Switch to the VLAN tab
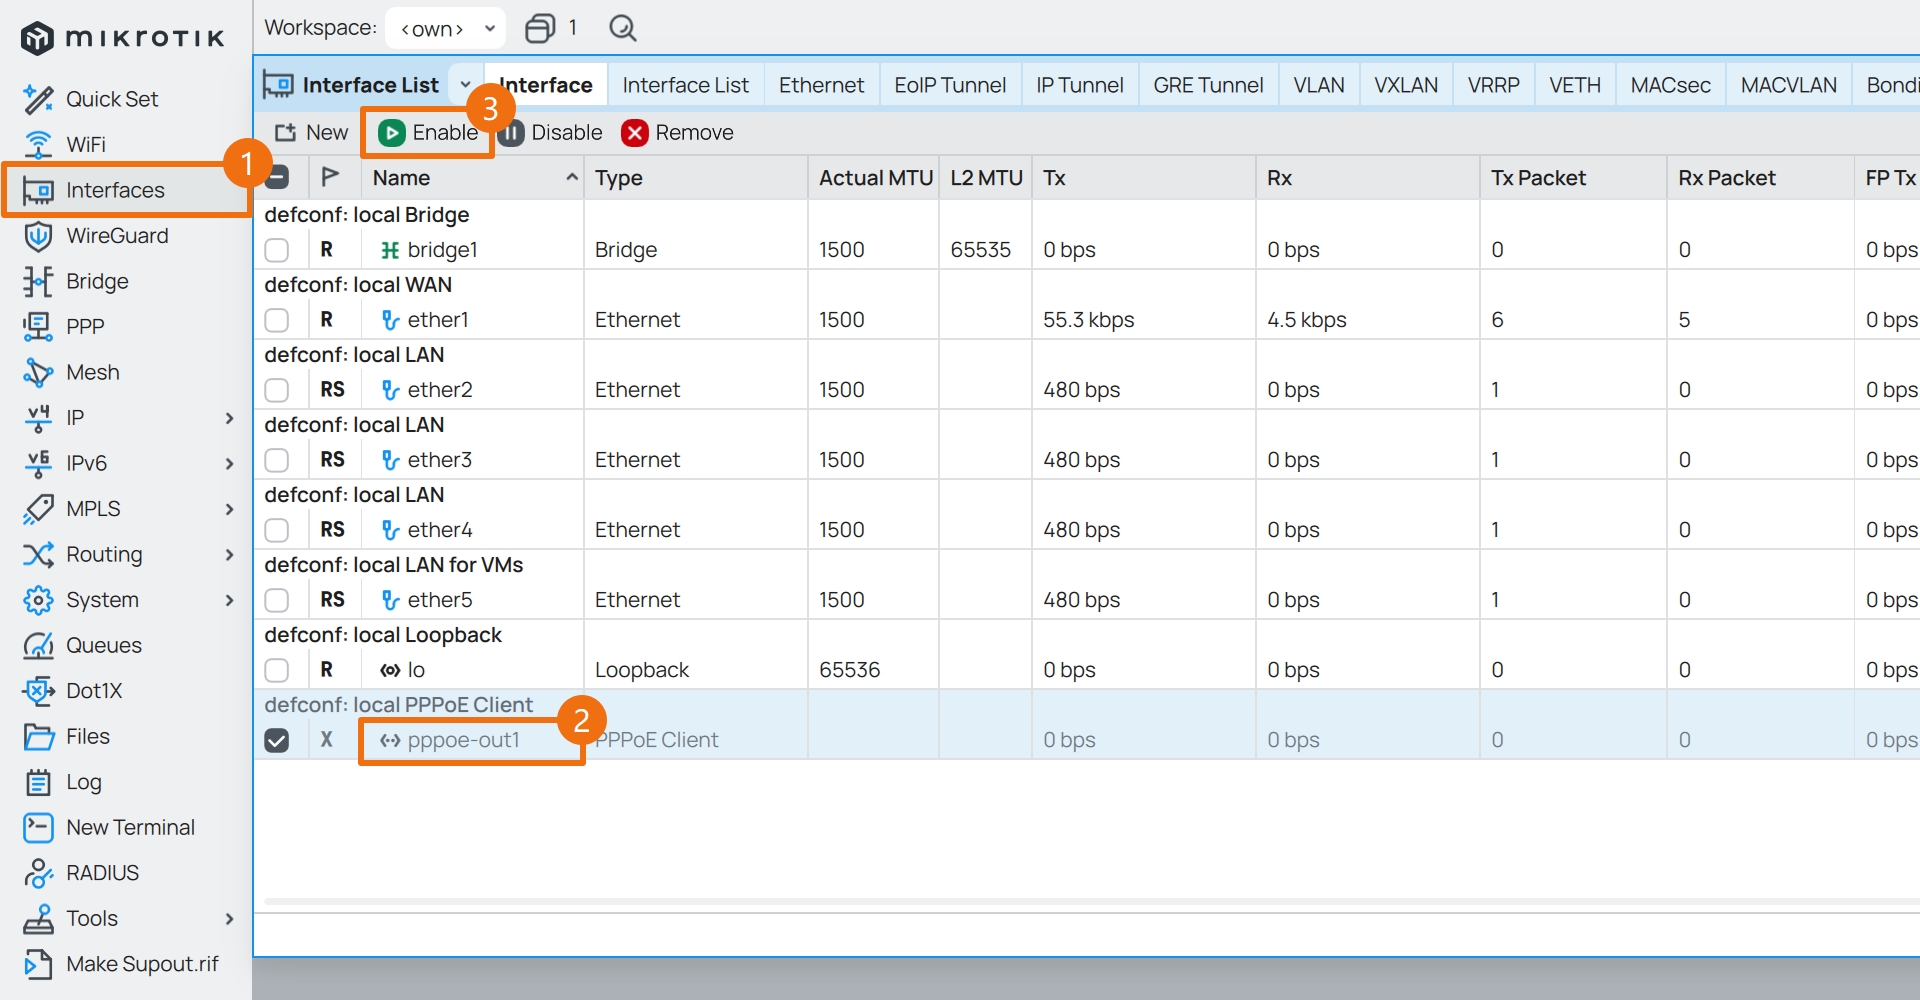Screen dimensions: 1920x1000 point(1319,85)
